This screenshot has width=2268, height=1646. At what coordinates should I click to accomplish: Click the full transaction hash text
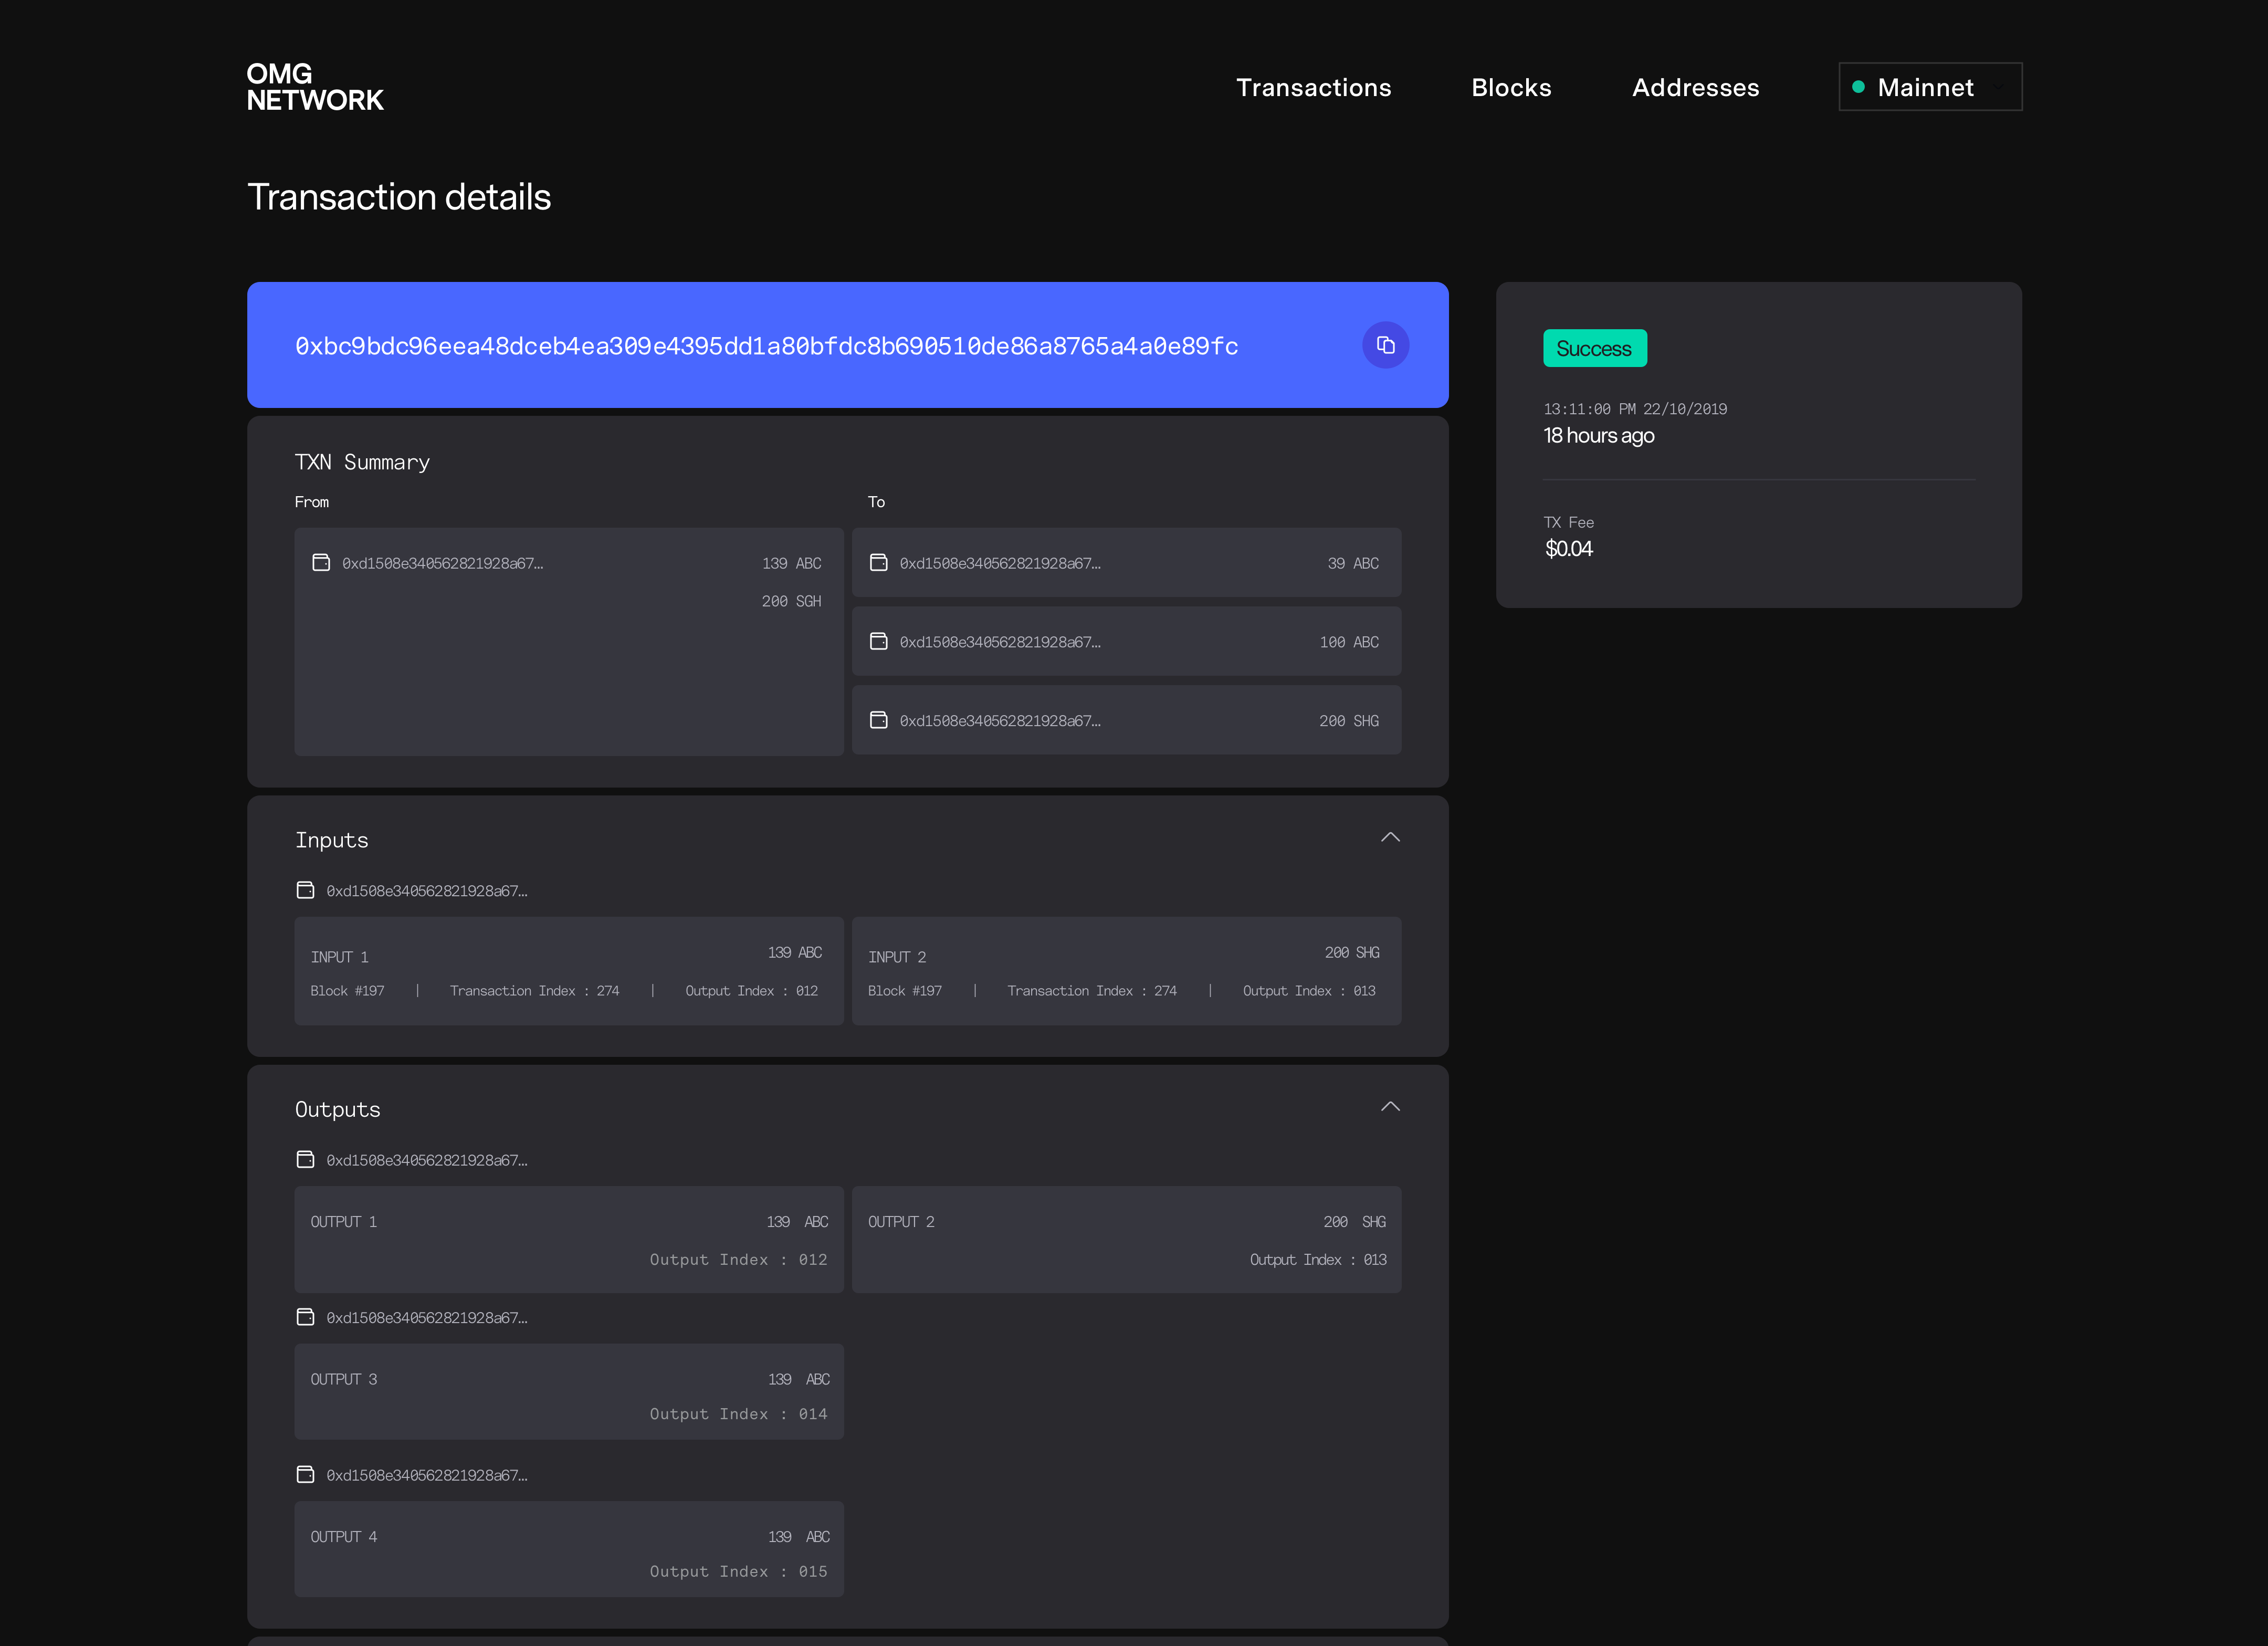point(766,346)
